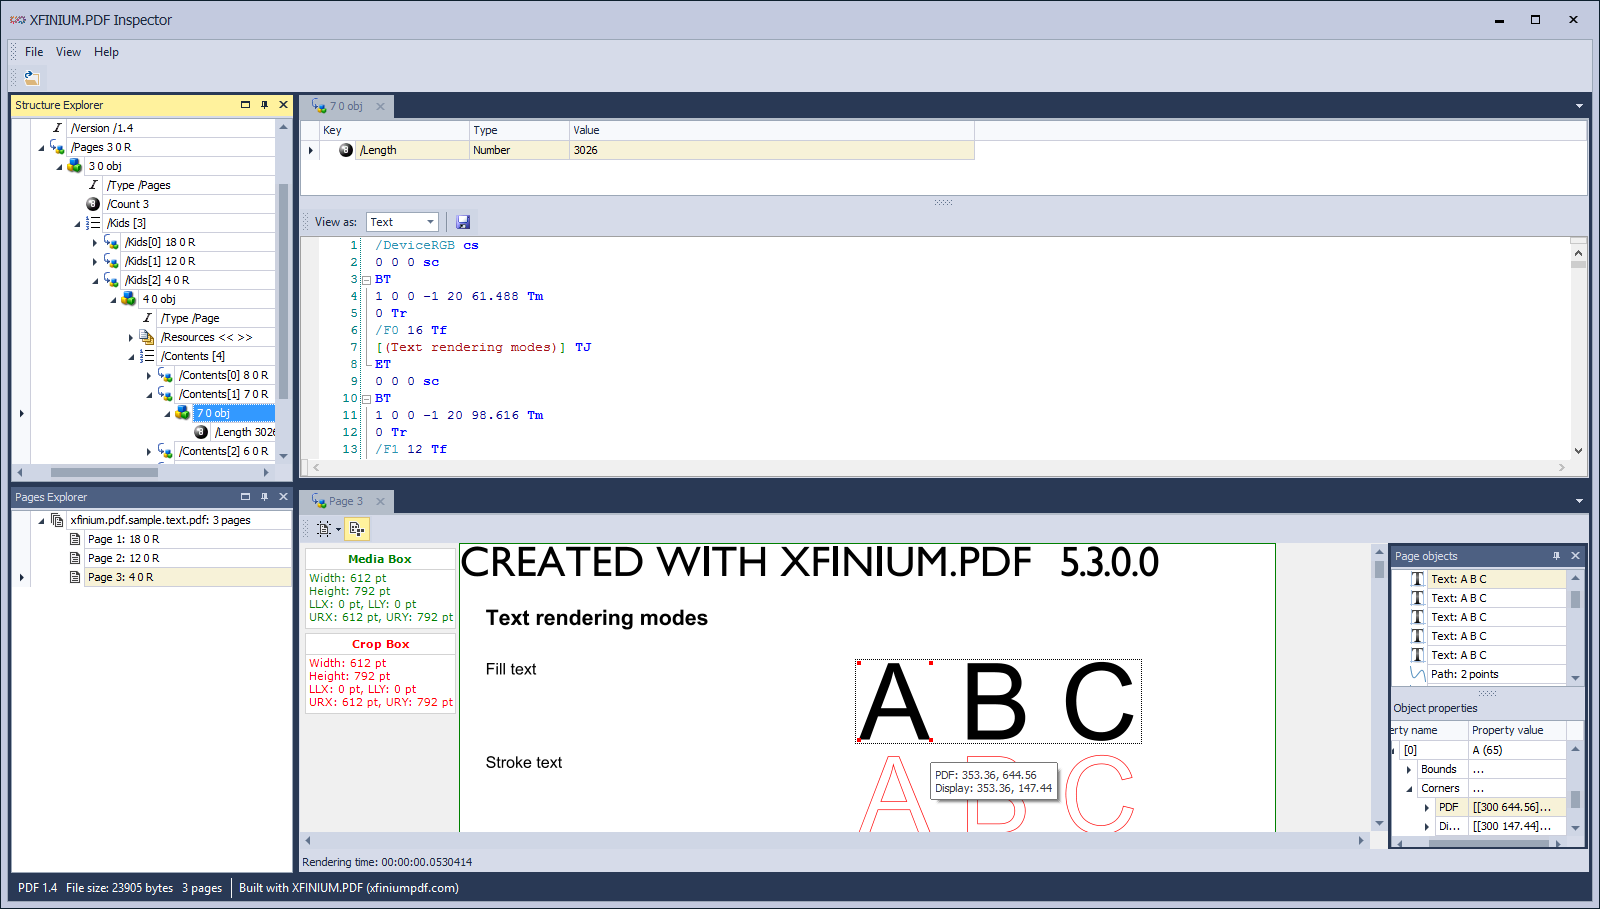1600x909 pixels.
Task: Collapse BT block at line 3
Action: (366, 280)
